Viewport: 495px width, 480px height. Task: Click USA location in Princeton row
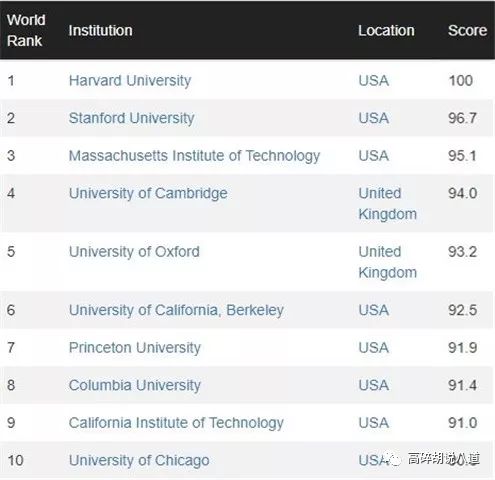coord(374,348)
